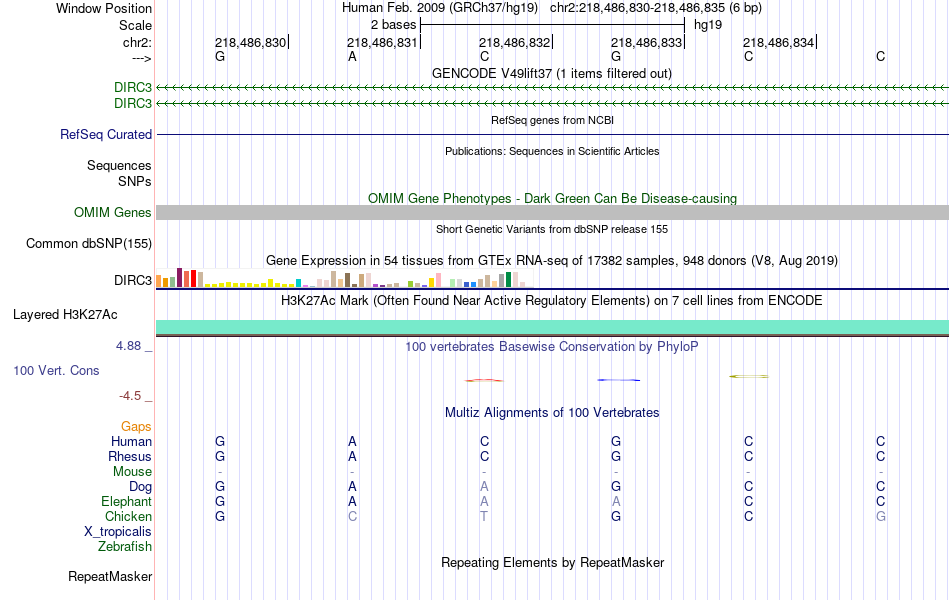Open the Layered H3K27Ac track label
The width and height of the screenshot is (950, 600).
tap(65, 315)
